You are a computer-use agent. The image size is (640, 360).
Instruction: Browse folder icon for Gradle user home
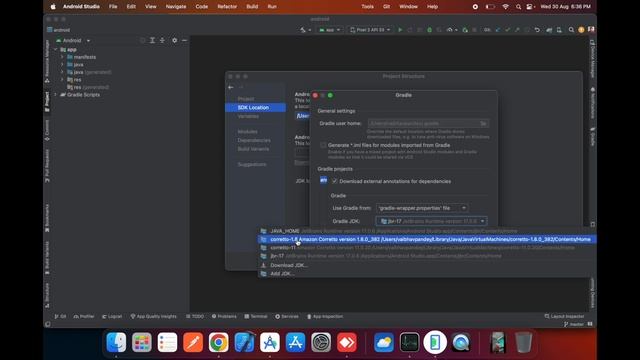pos(483,123)
